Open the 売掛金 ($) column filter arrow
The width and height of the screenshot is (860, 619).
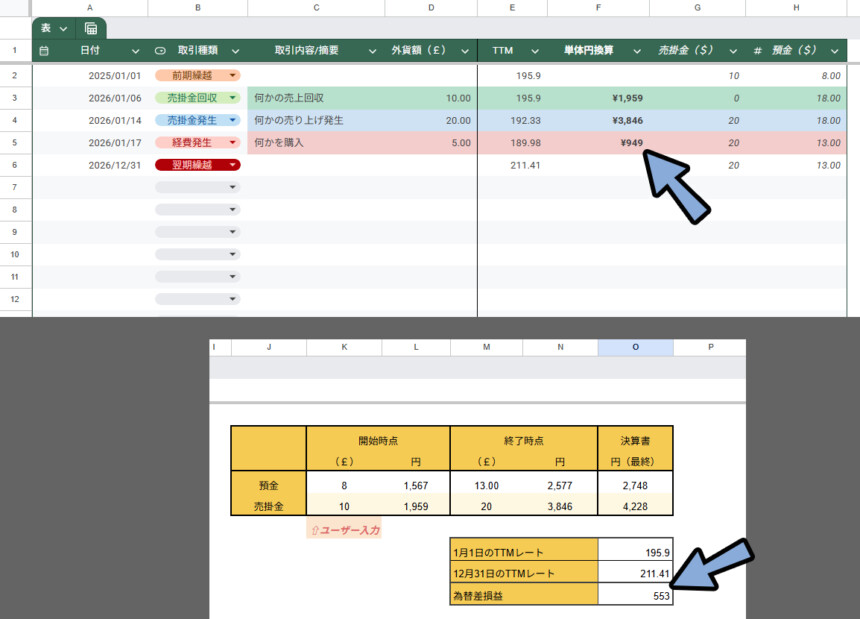pyautogui.click(x=733, y=50)
